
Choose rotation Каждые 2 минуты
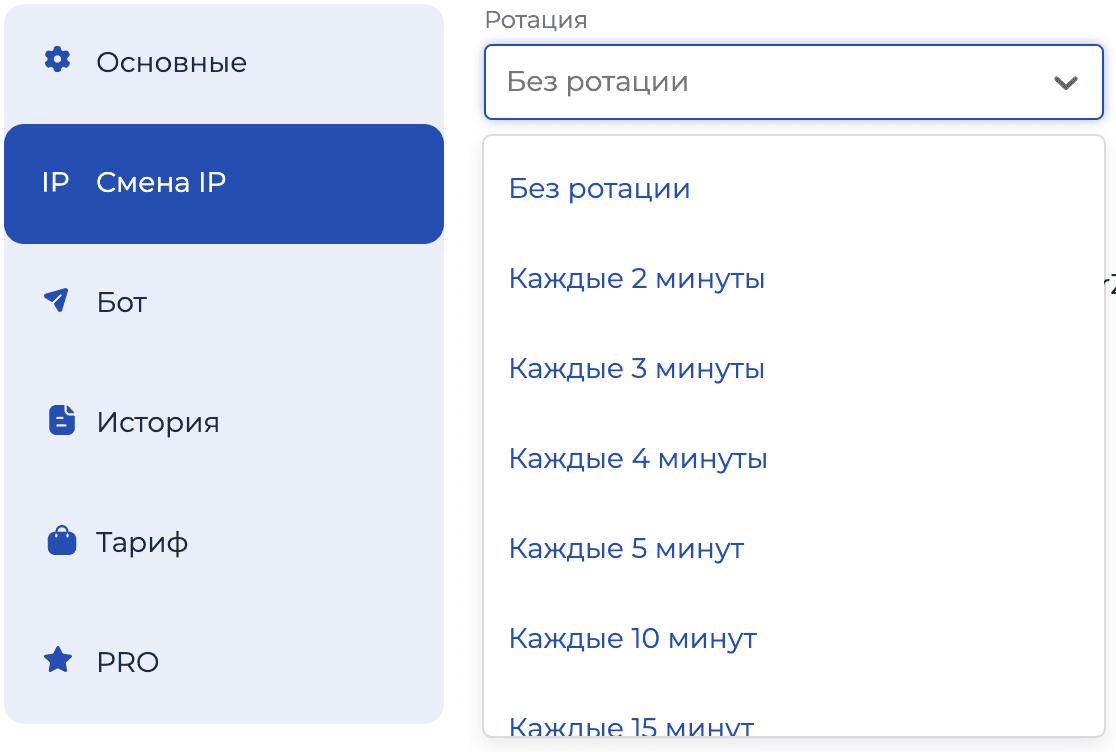[x=637, y=278]
